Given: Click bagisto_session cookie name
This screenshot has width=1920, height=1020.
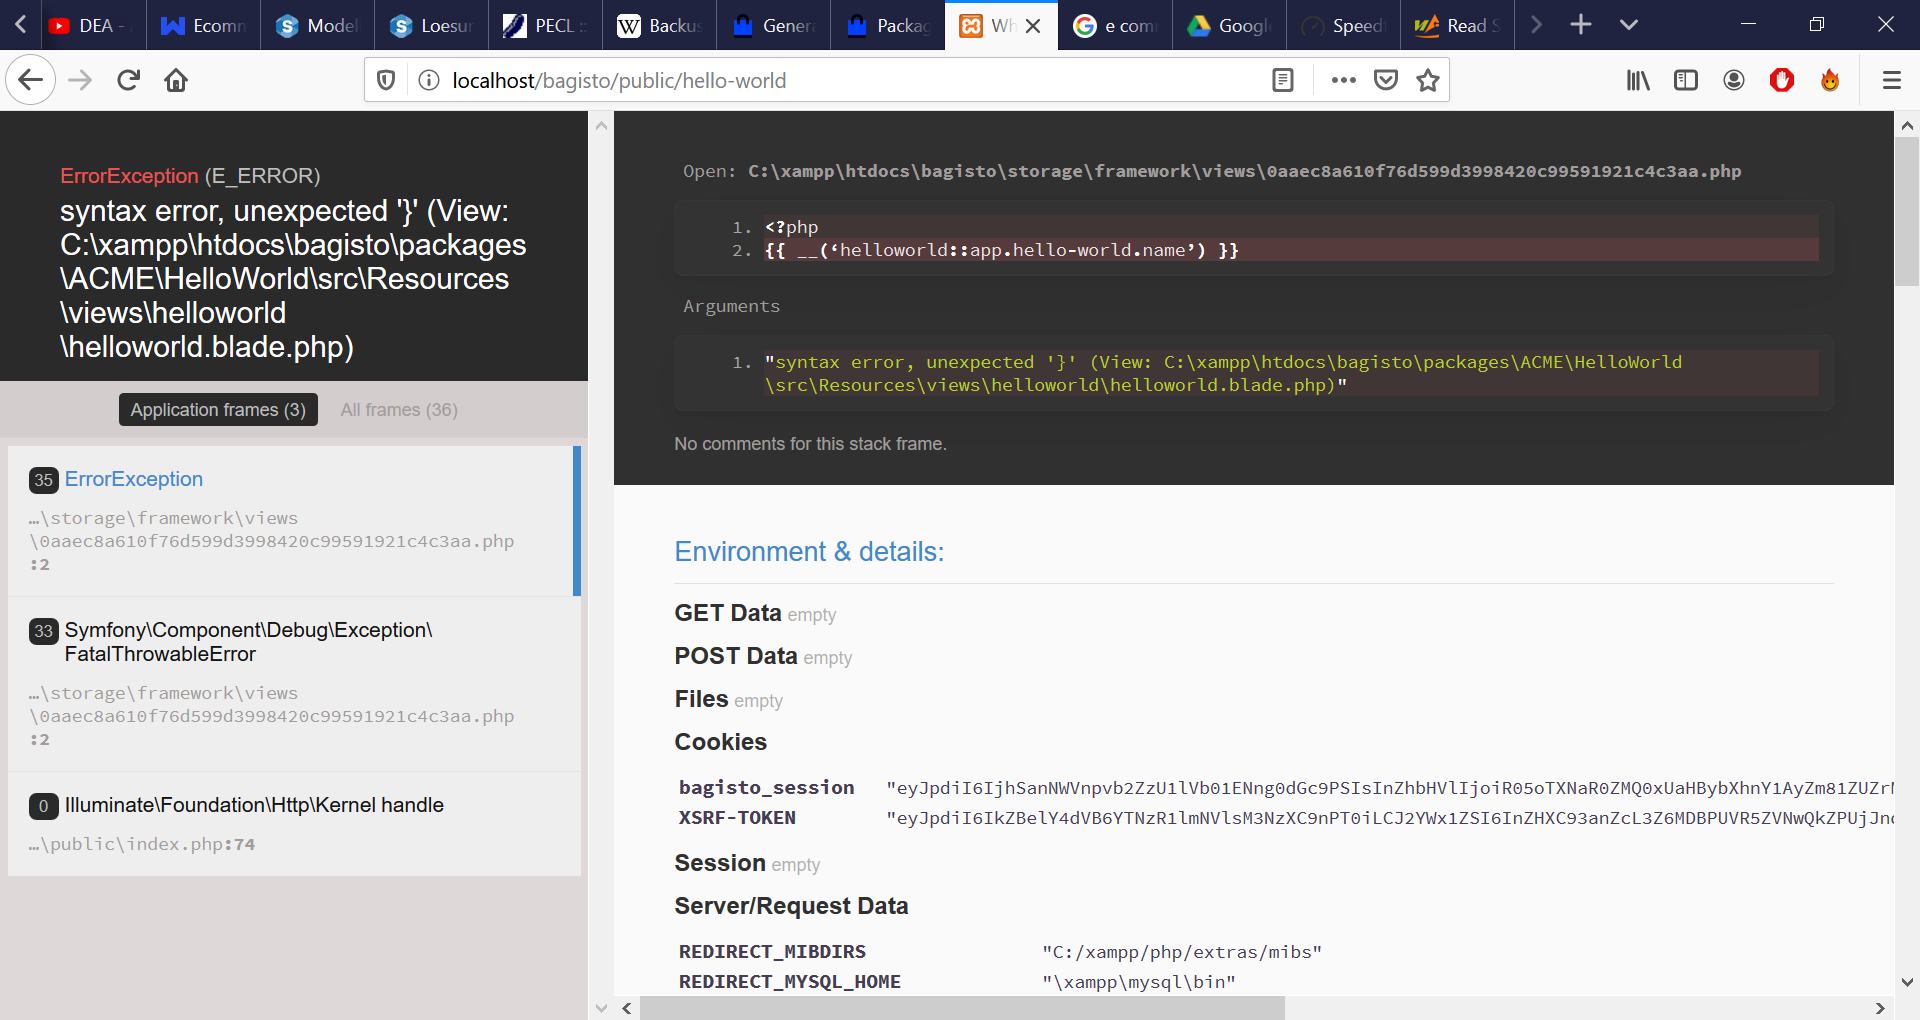Looking at the screenshot, I should click(767, 788).
